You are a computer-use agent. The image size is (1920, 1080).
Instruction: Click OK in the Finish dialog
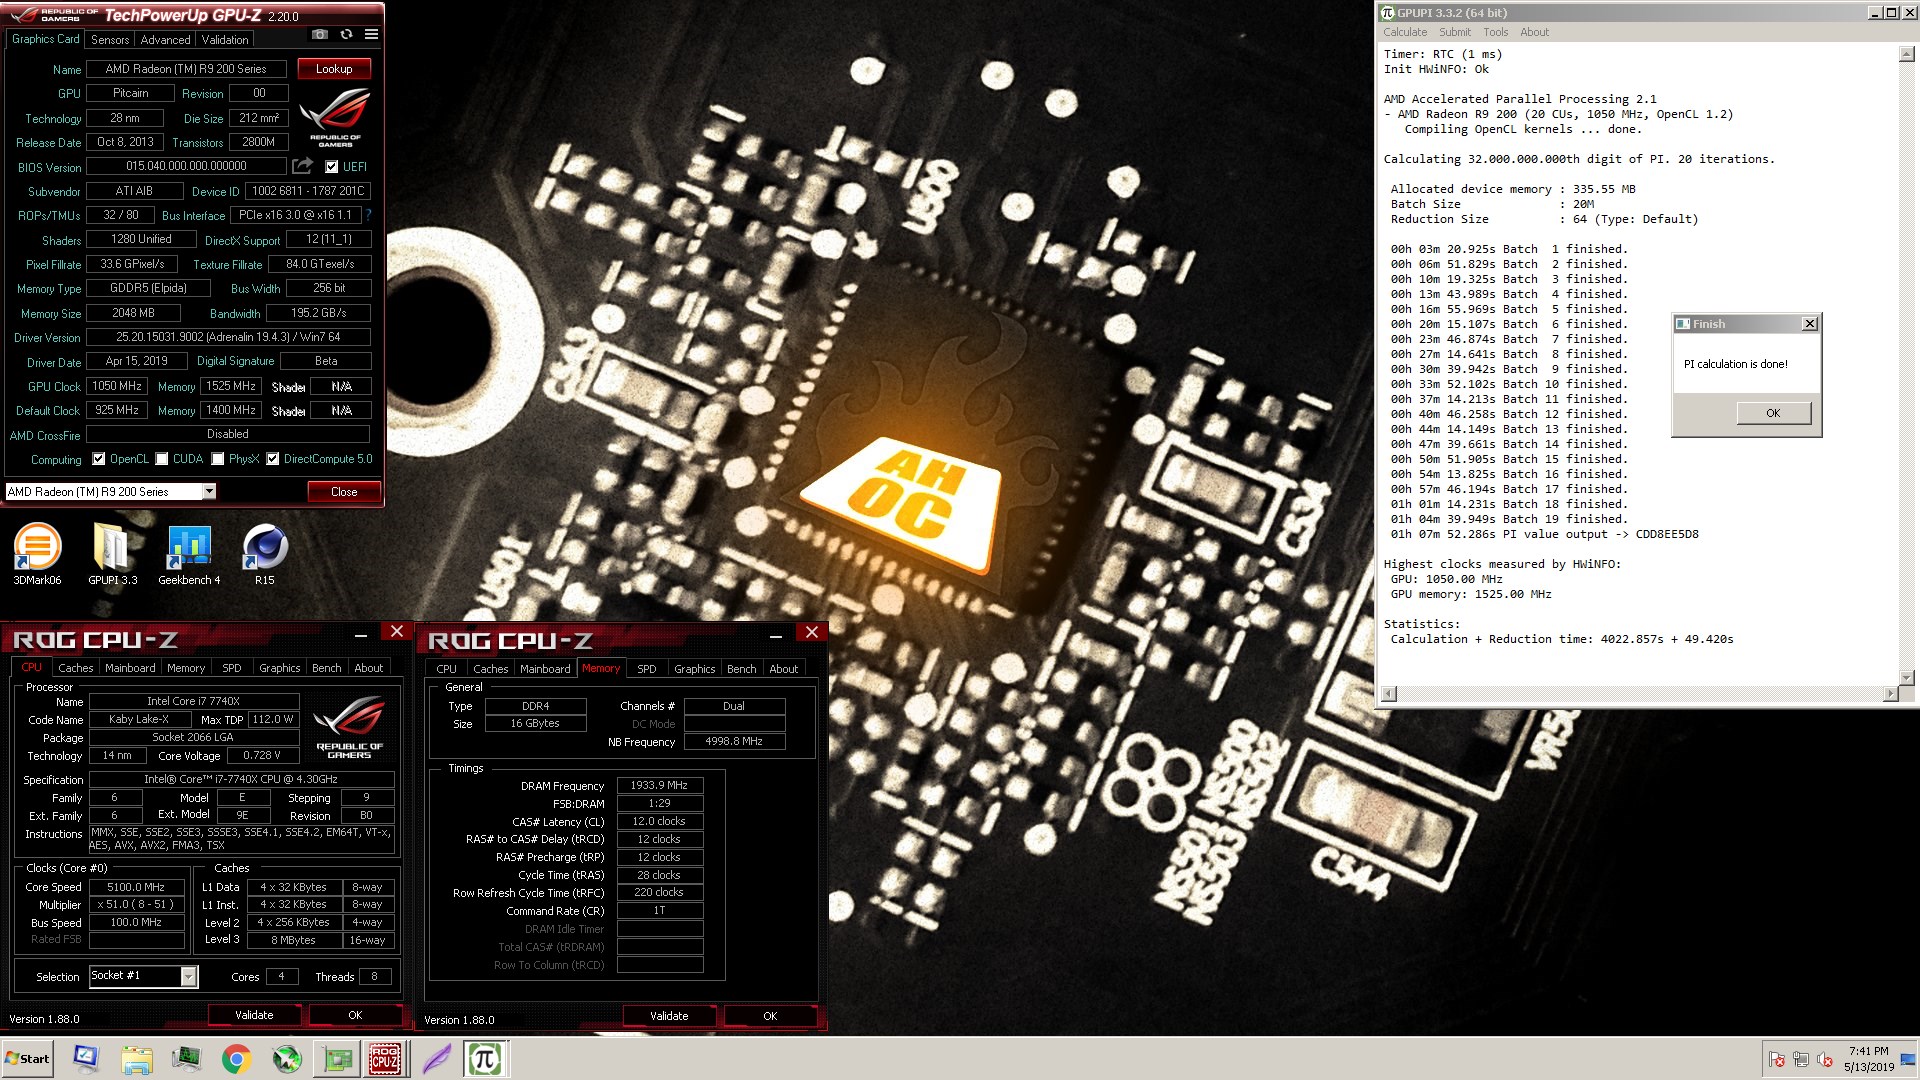pyautogui.click(x=1773, y=413)
